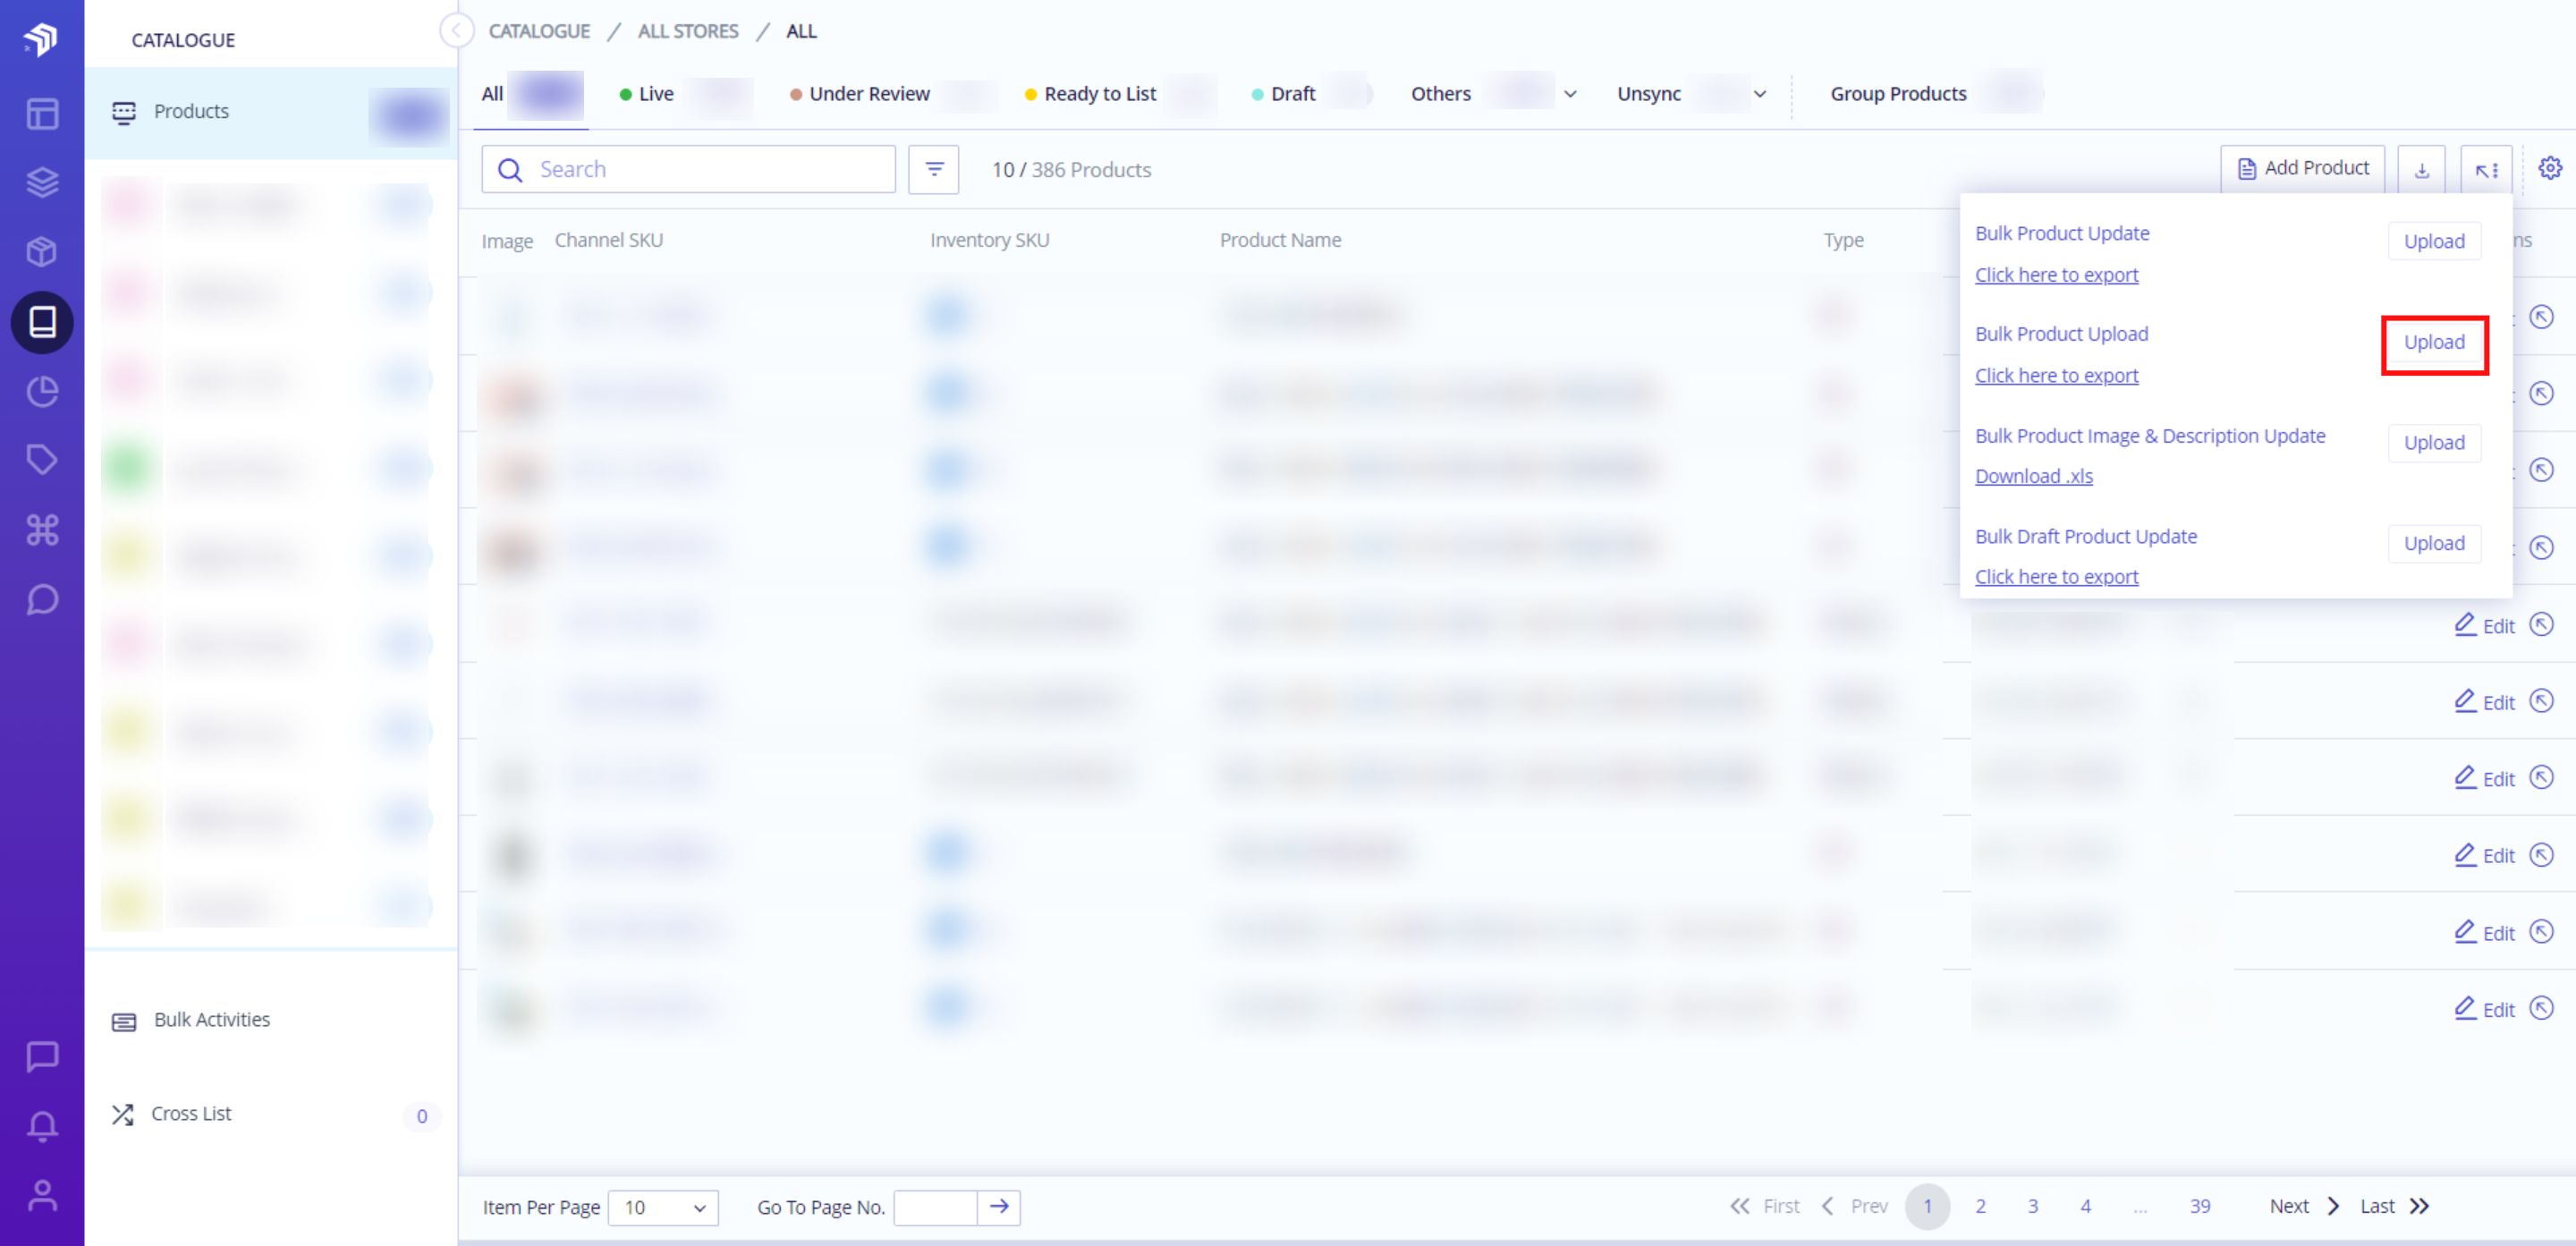Open the notifications bell icon
This screenshot has height=1246, width=2576.
pos(42,1126)
